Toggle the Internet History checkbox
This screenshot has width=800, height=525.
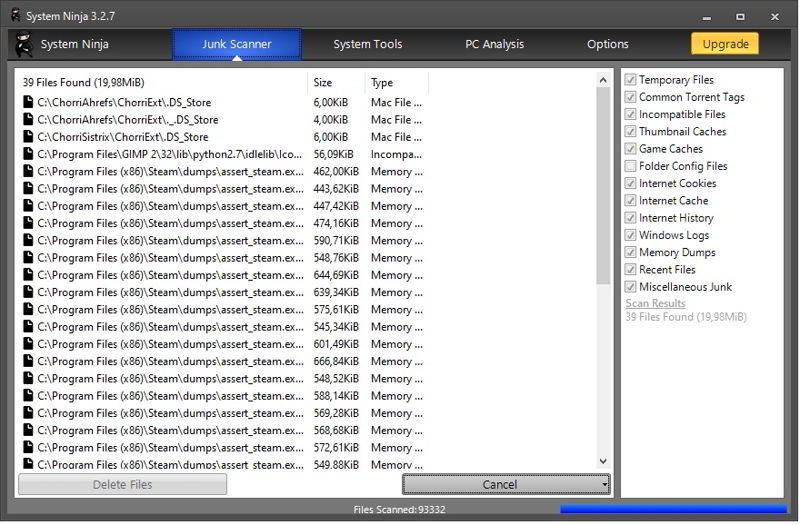[x=631, y=218]
